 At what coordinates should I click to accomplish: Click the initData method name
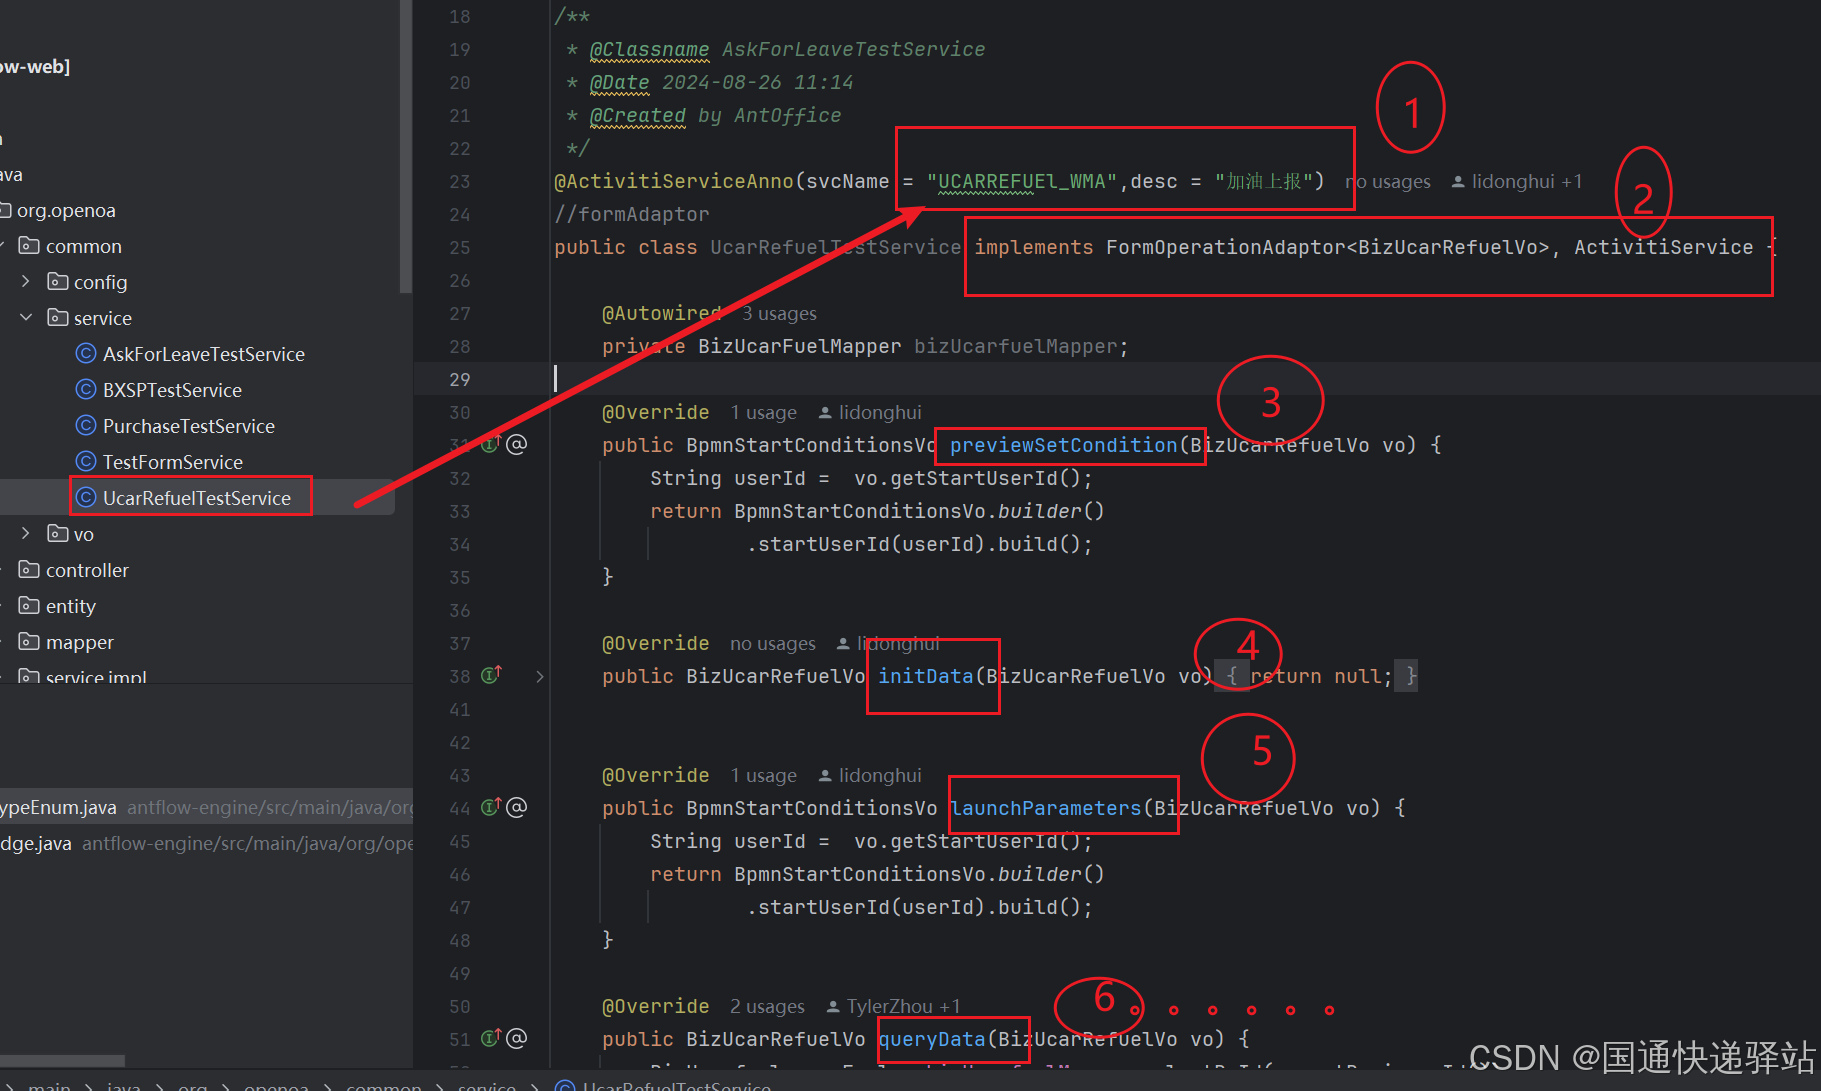(926, 676)
